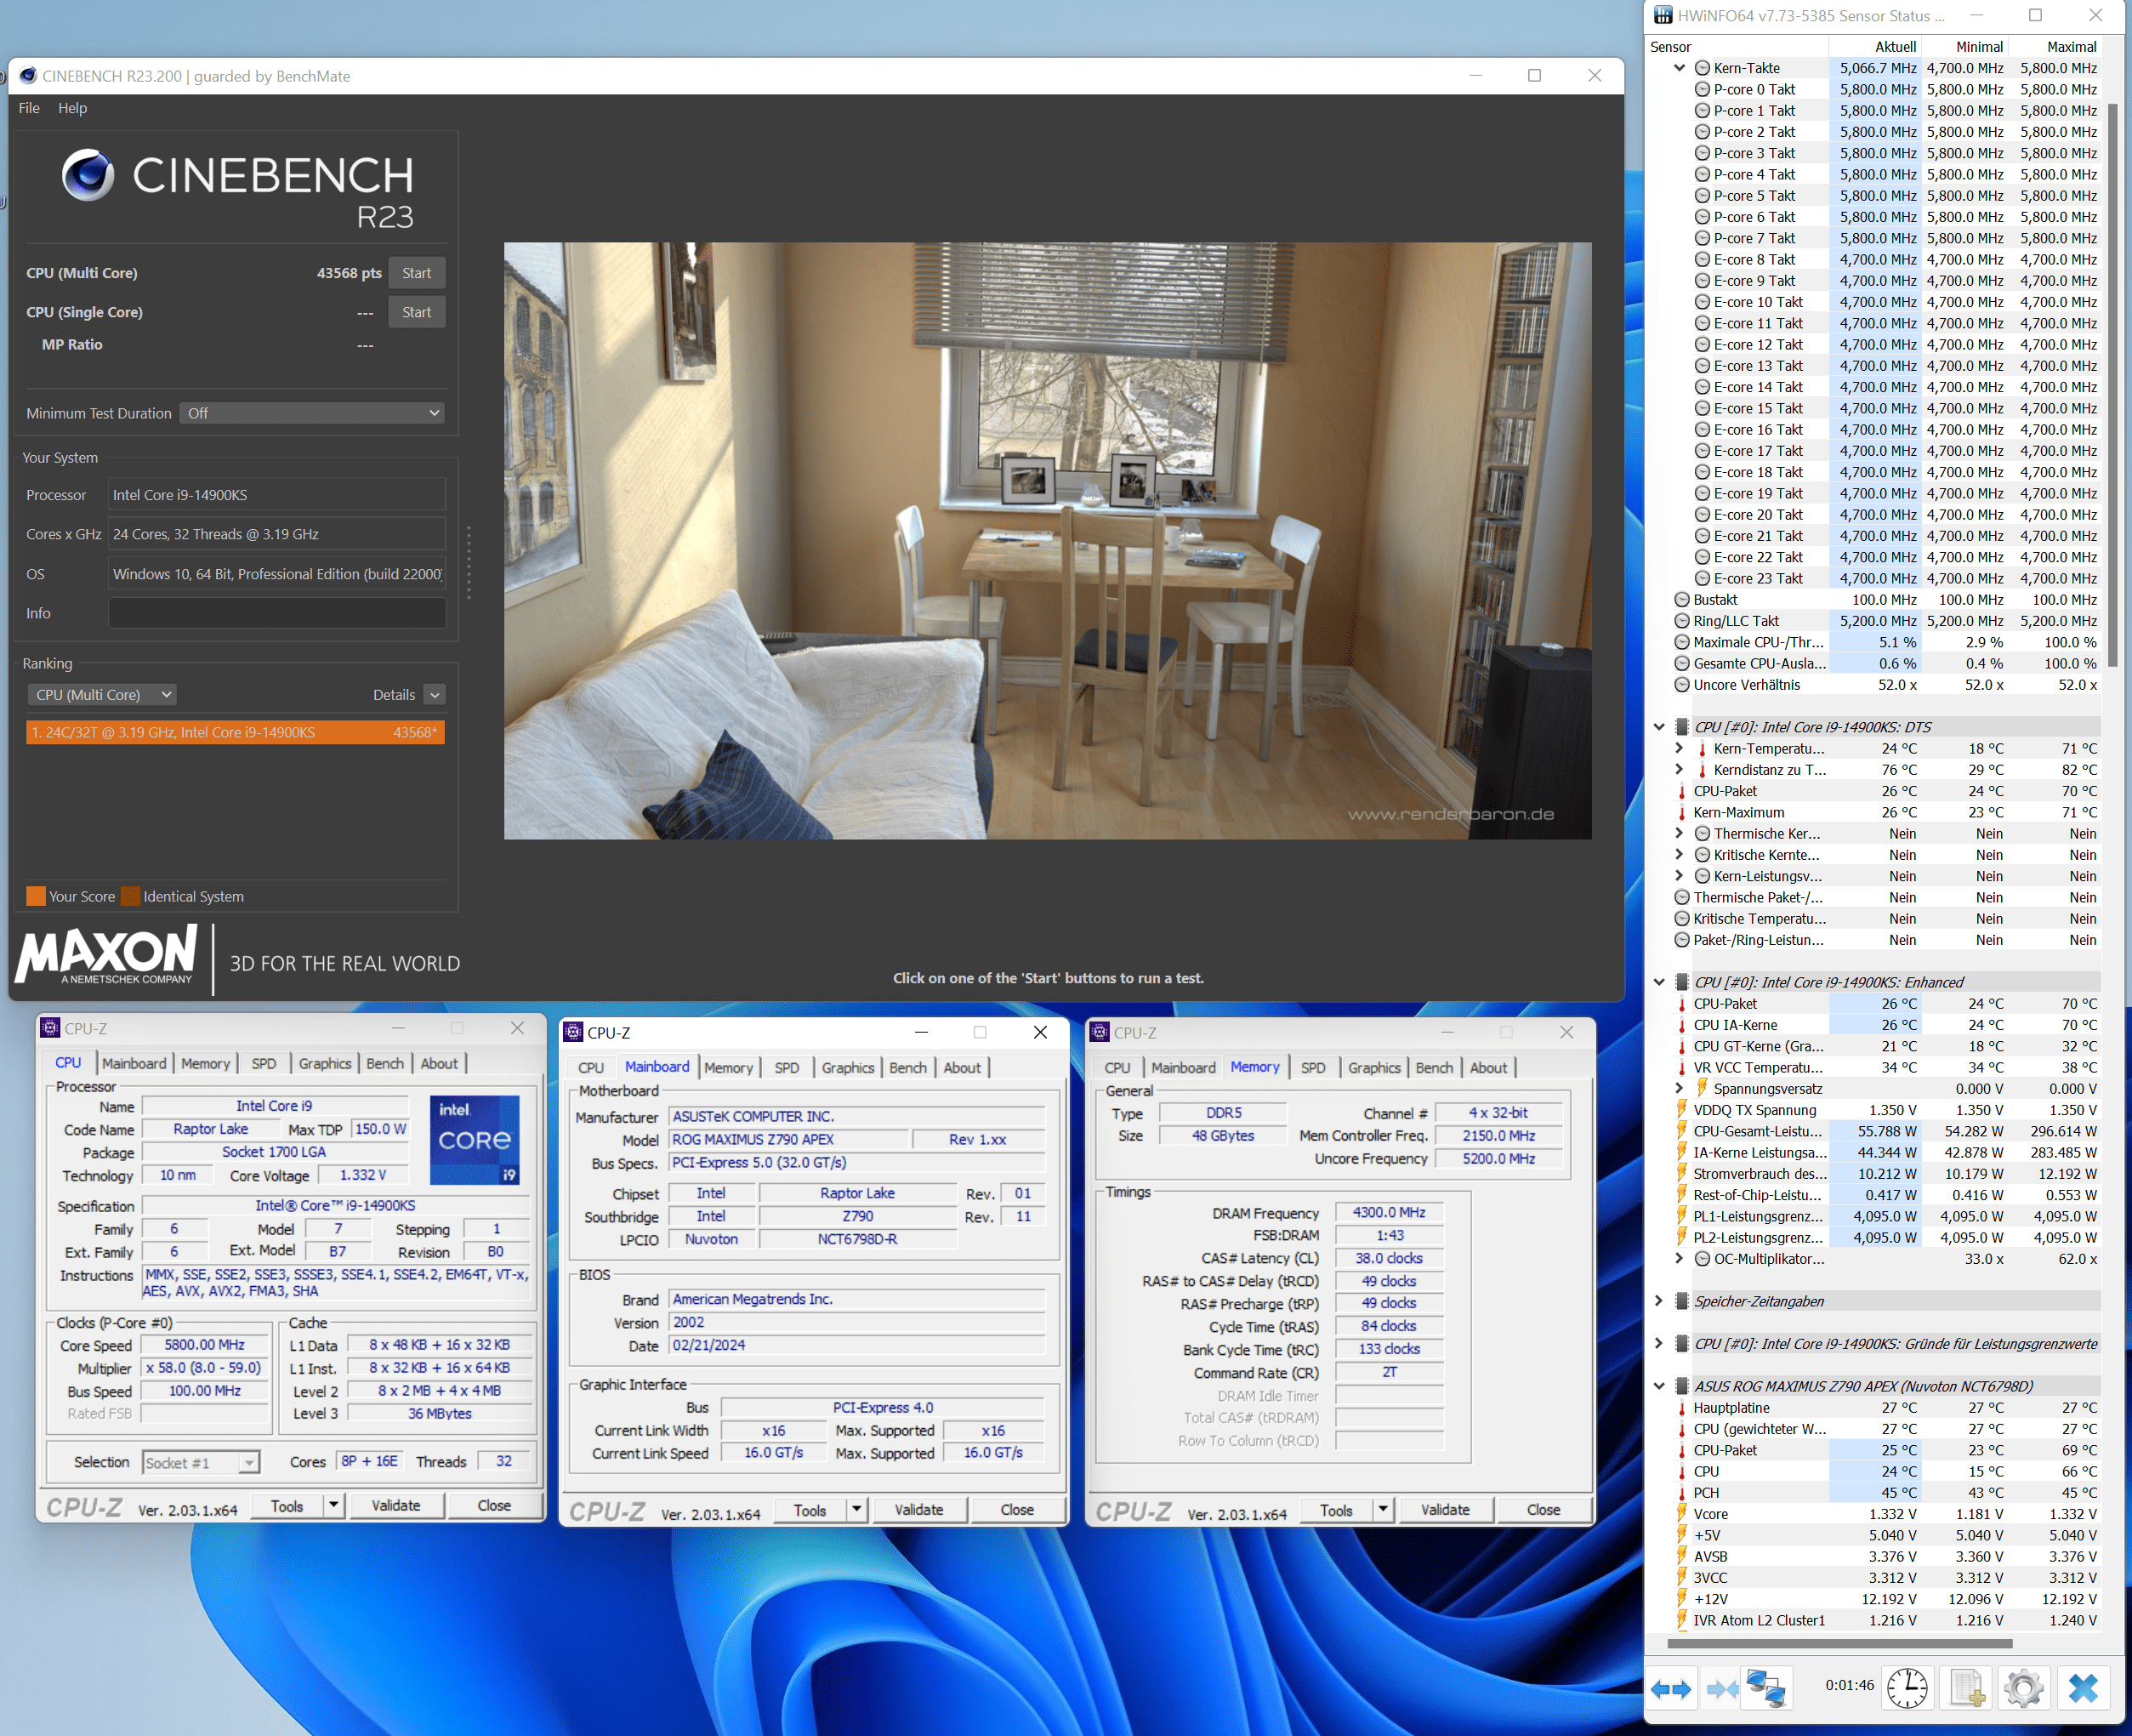Click the HWiNFO expand columns arrows icon
This screenshot has height=1736, width=2132.
pyautogui.click(x=1670, y=1689)
